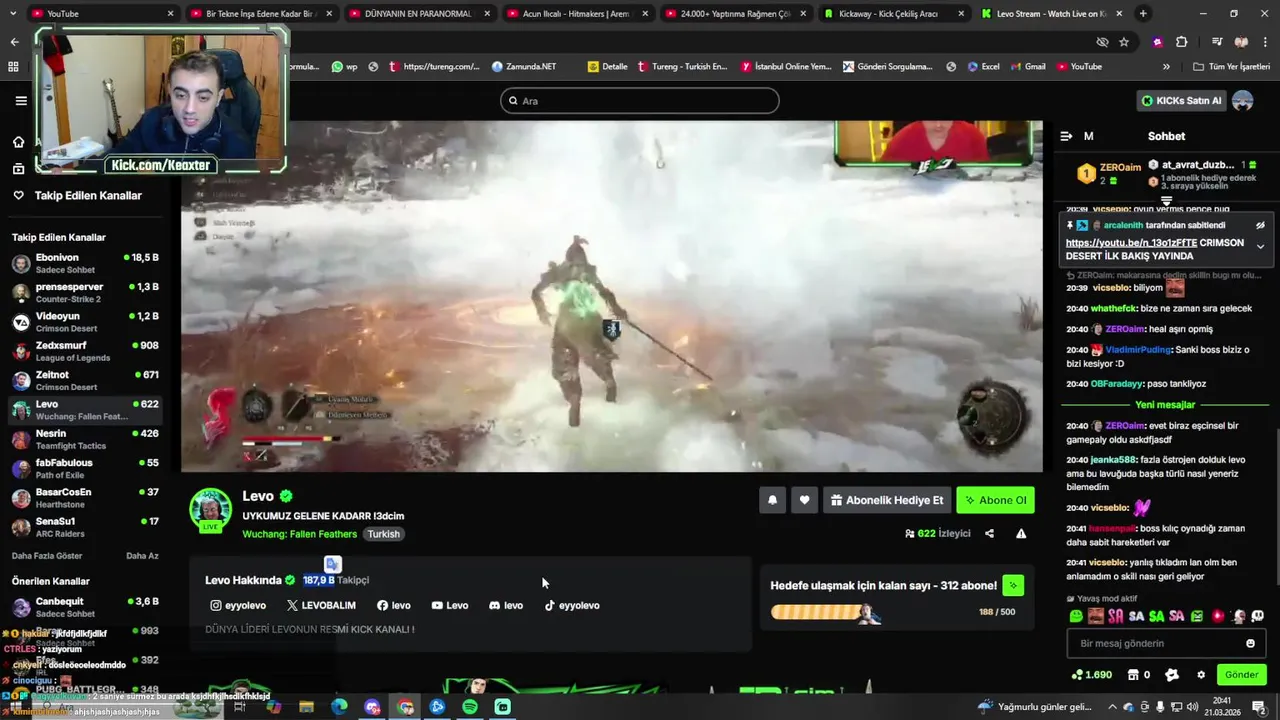Click the bell notification icon beside Levo
This screenshot has width=1280, height=720.
(772, 500)
